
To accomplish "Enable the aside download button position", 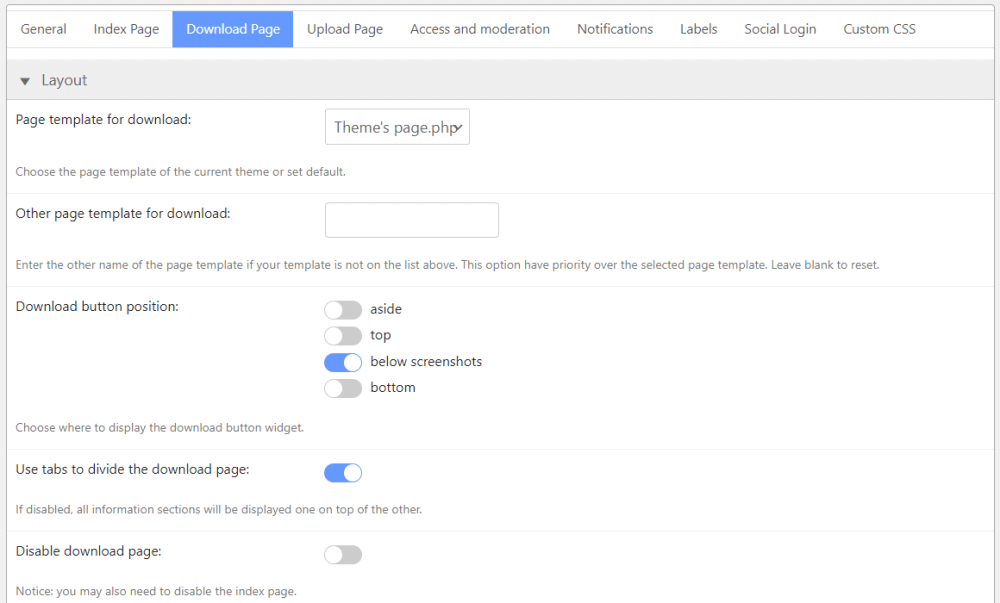I will 343,310.
